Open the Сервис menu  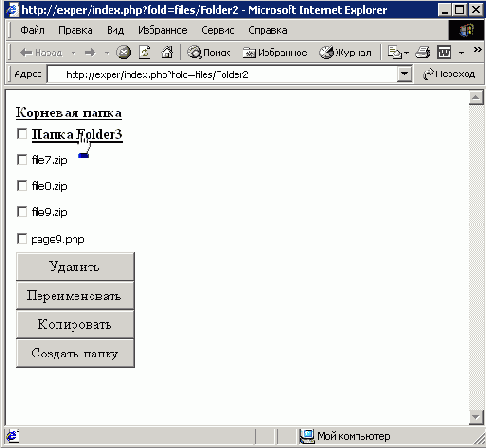coord(218,30)
